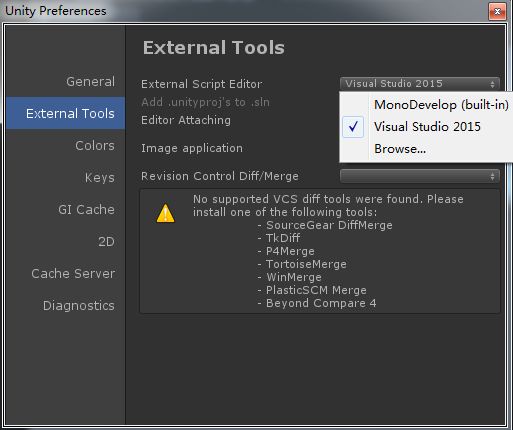Close the Unity Preferences window
513x430 pixels.
(497, 12)
